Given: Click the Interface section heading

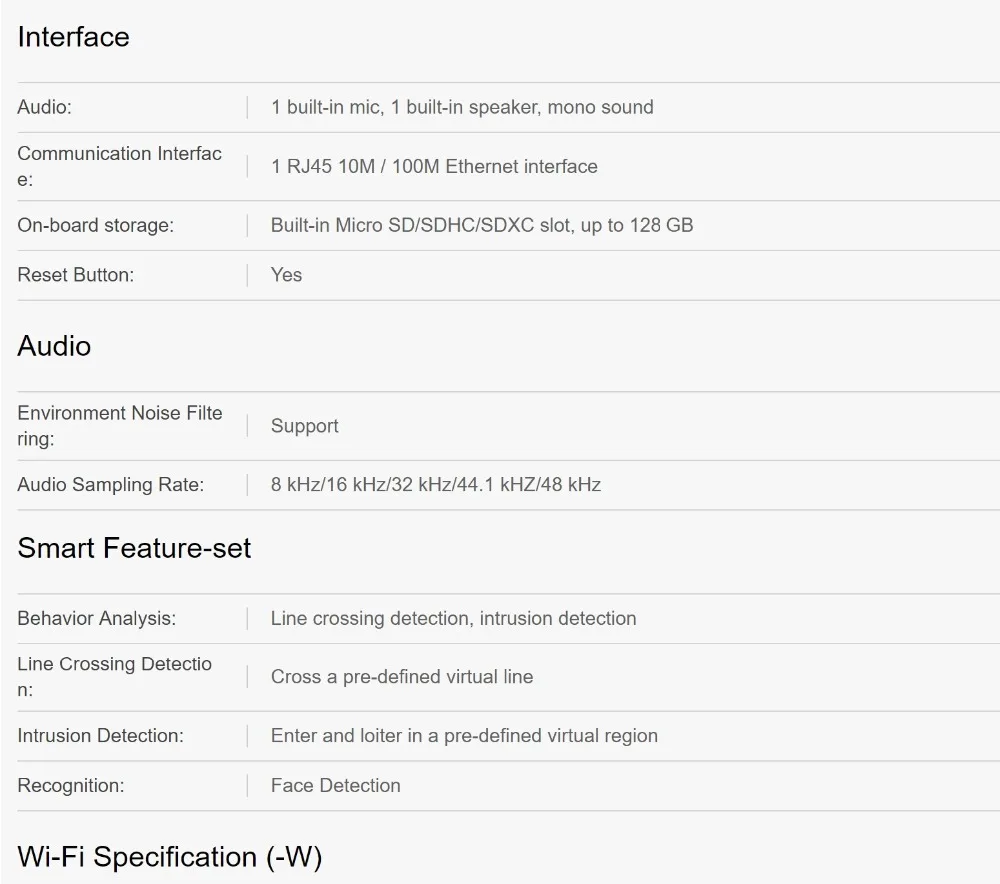Looking at the screenshot, I should pos(73,37).
